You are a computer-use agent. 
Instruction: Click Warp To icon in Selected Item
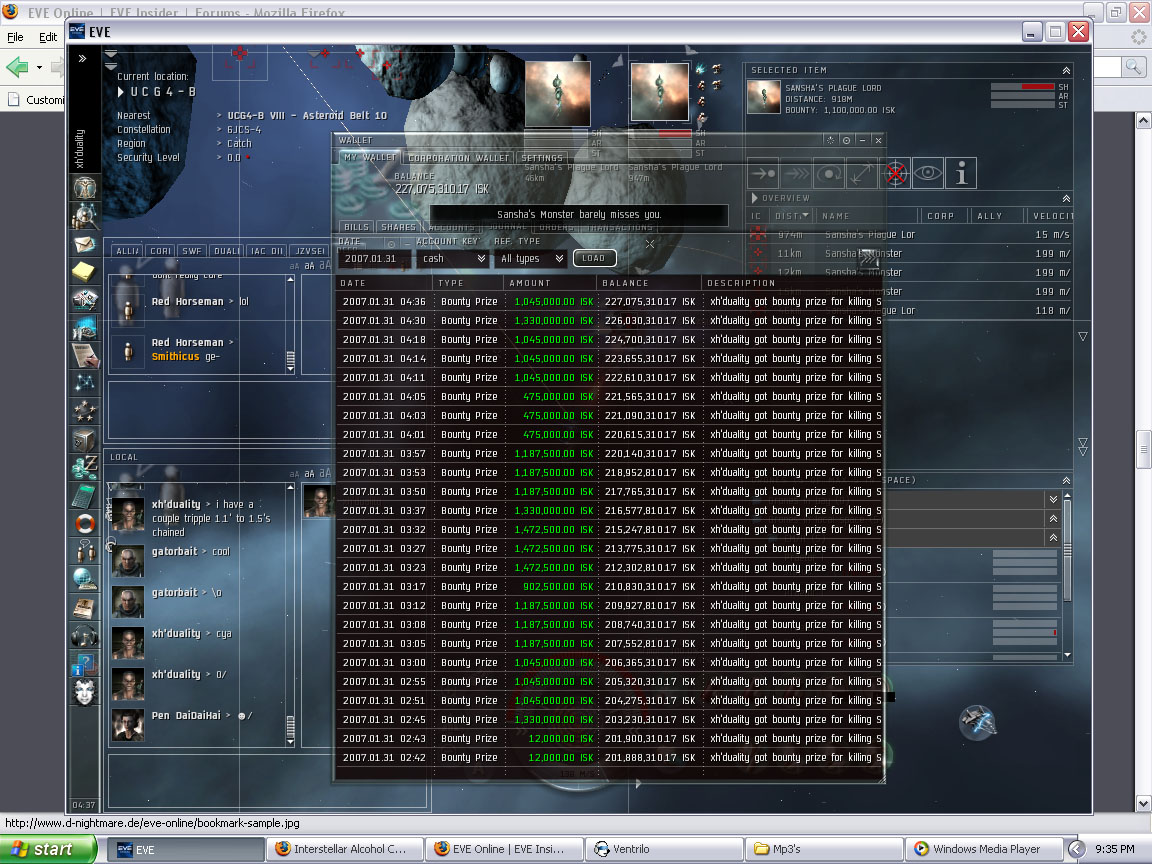pyautogui.click(x=796, y=173)
